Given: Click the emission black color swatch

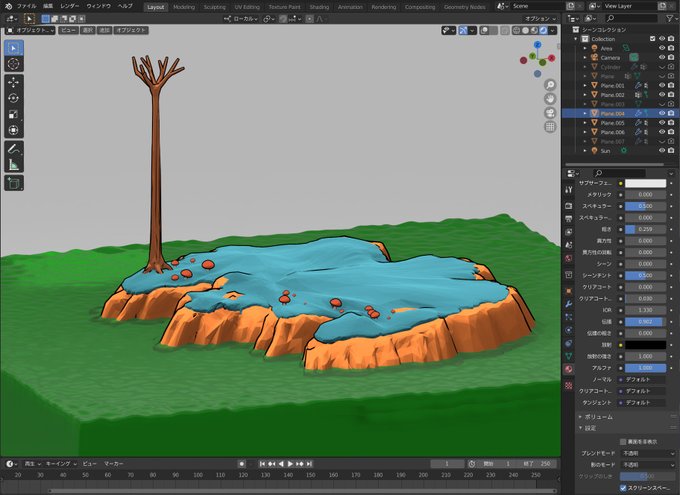Looking at the screenshot, I should [x=645, y=345].
